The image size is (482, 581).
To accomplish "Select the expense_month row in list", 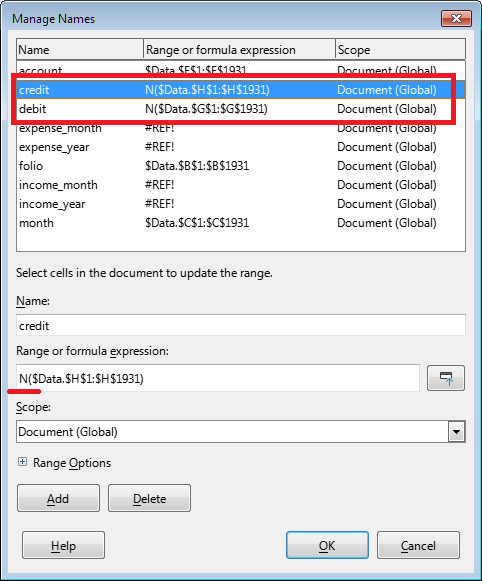I will click(x=241, y=128).
